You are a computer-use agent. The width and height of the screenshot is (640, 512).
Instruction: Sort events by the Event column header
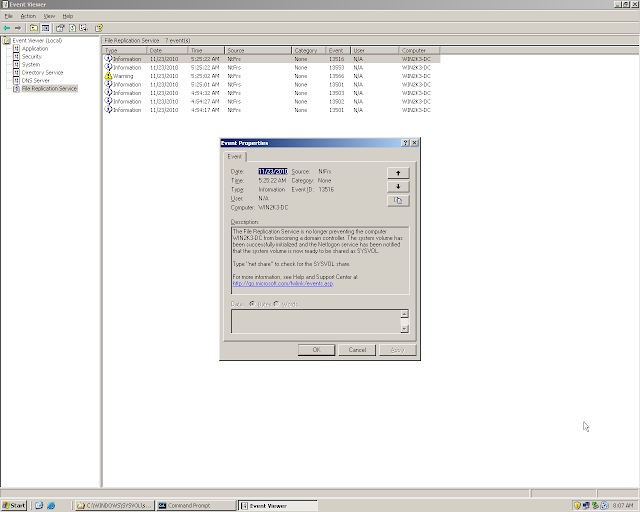point(338,50)
